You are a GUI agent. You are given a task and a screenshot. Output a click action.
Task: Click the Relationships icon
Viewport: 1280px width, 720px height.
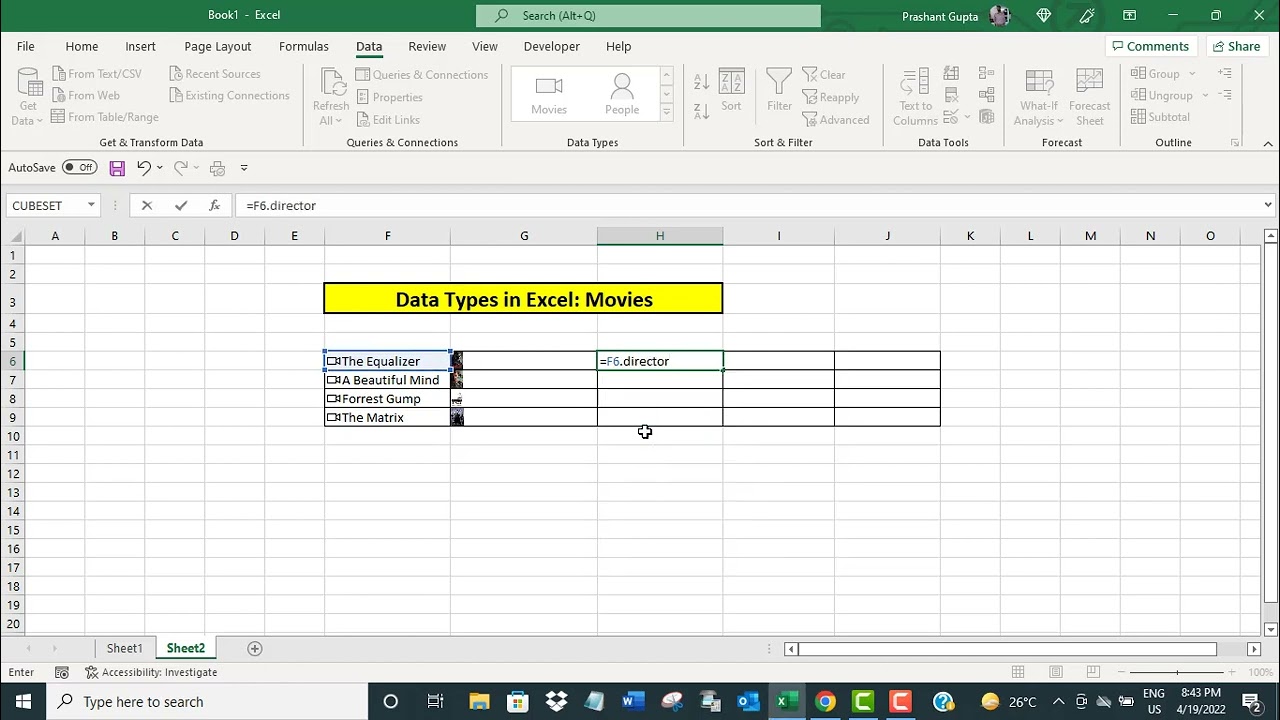click(x=987, y=95)
